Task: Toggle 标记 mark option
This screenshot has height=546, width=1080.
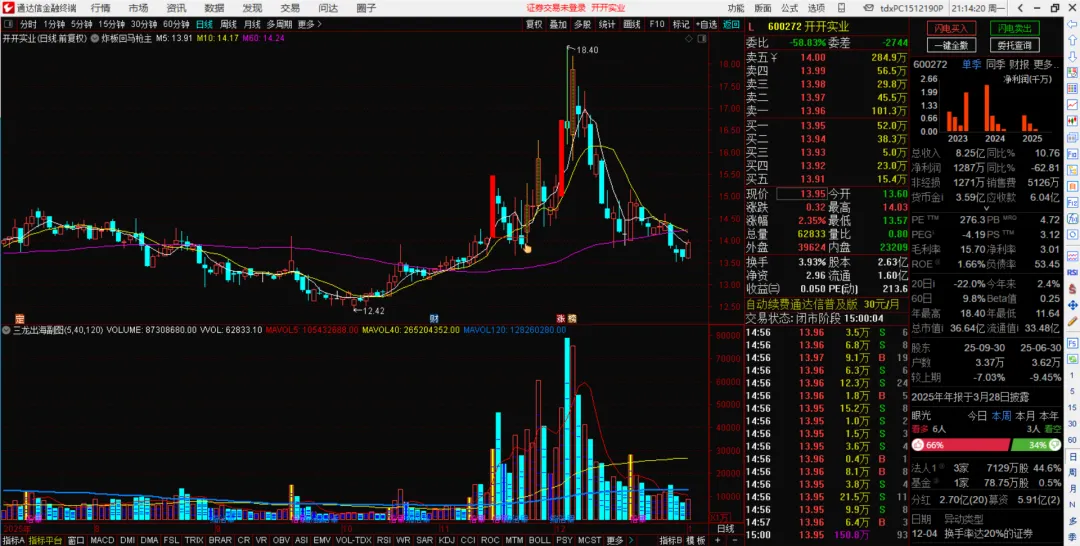Action: point(681,24)
